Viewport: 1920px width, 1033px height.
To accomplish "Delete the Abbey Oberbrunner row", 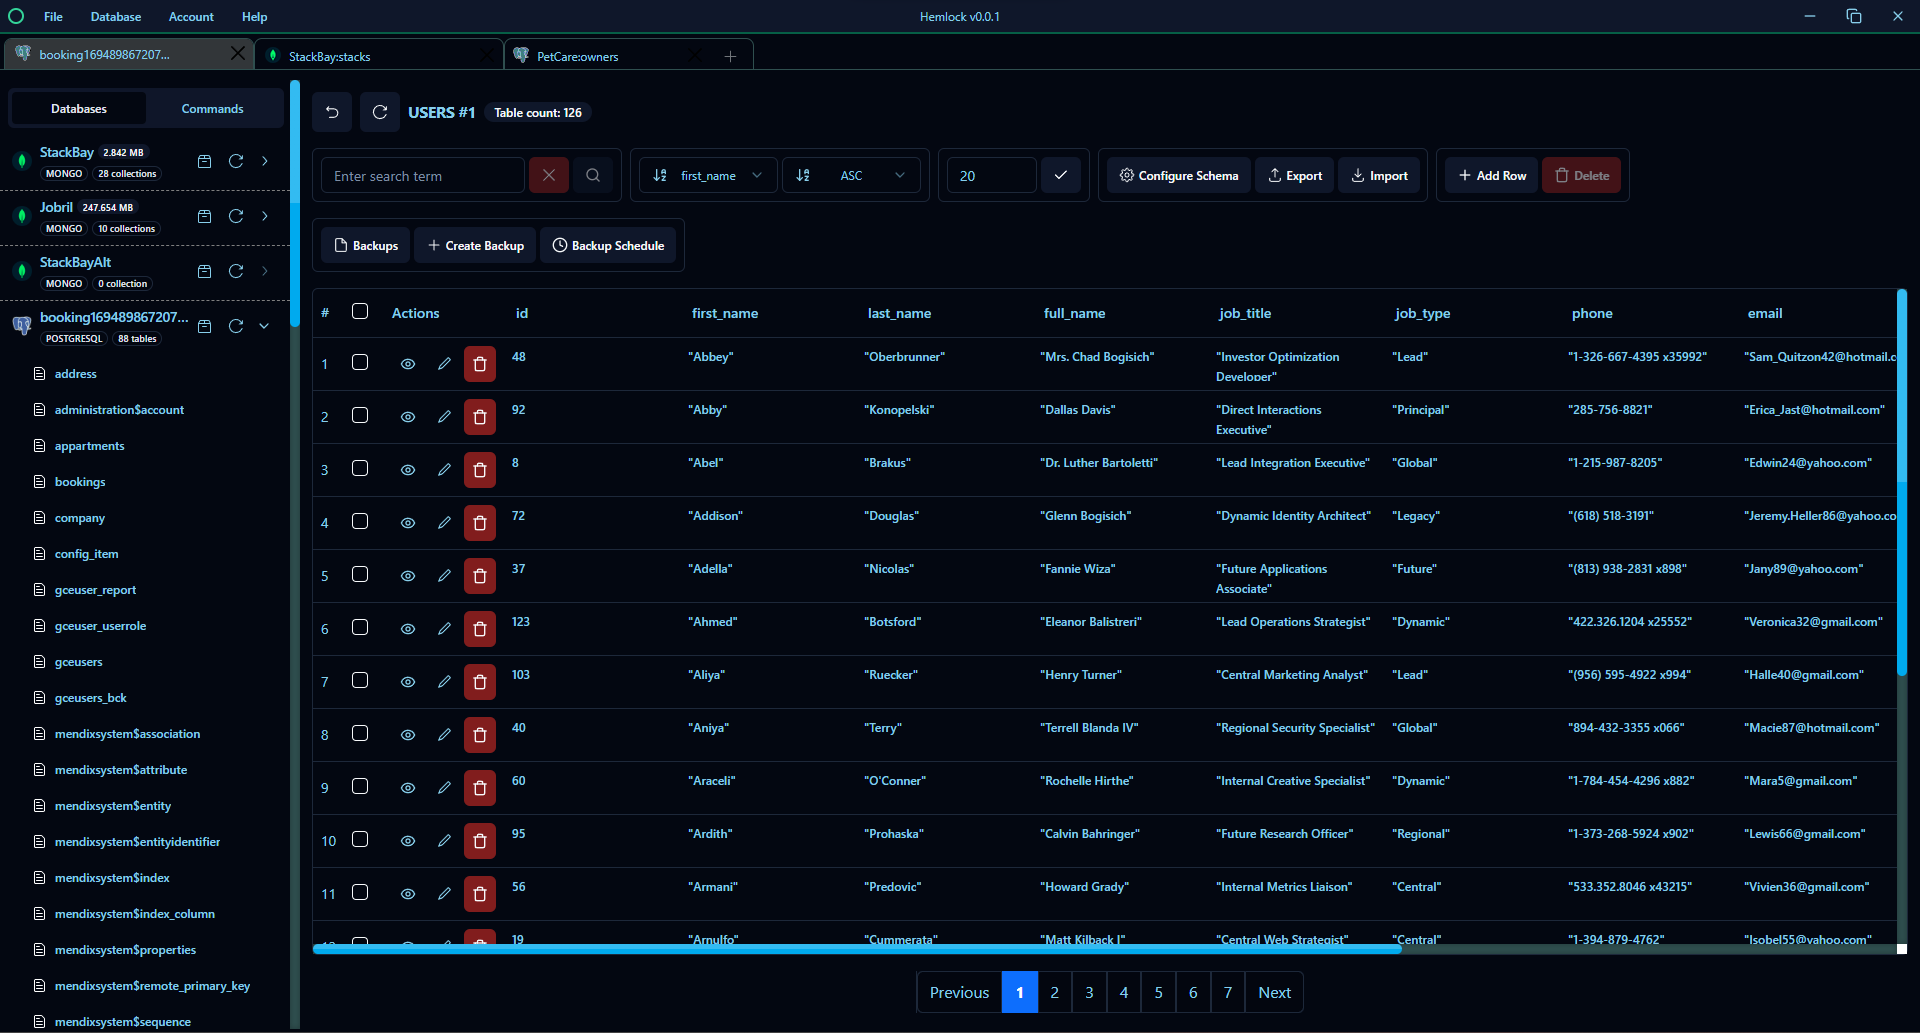I will (x=480, y=364).
